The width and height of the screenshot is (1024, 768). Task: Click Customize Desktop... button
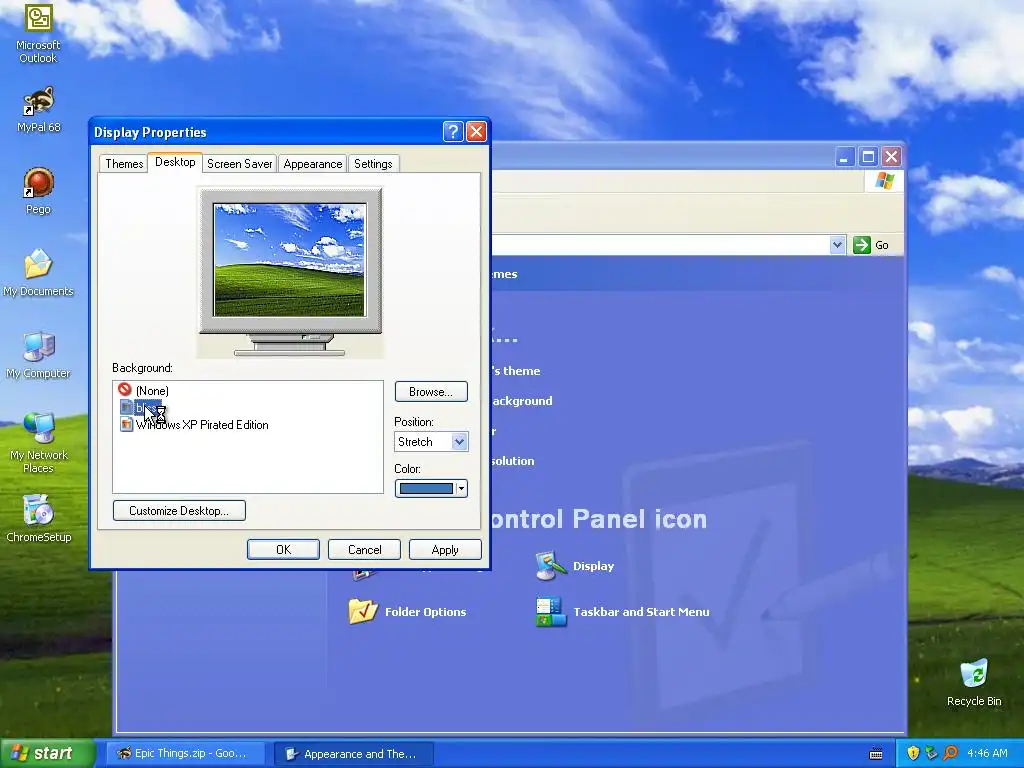pos(179,510)
